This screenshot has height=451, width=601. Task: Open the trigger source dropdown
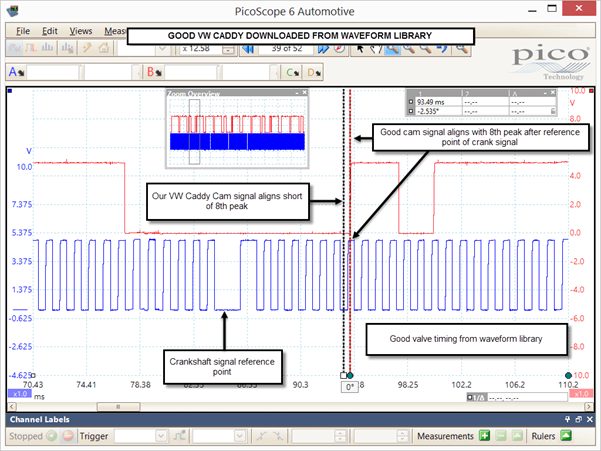pyautogui.click(x=240, y=436)
